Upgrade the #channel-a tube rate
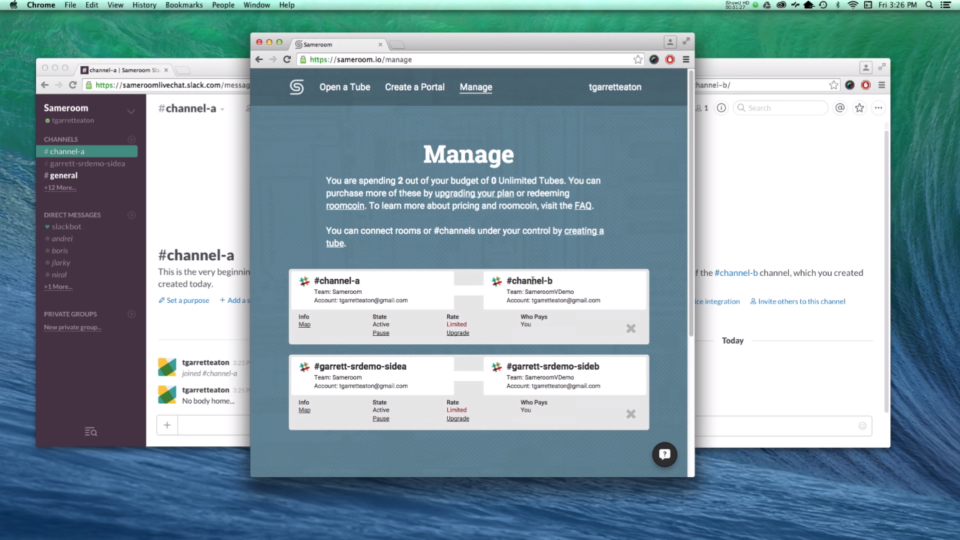 coord(457,333)
